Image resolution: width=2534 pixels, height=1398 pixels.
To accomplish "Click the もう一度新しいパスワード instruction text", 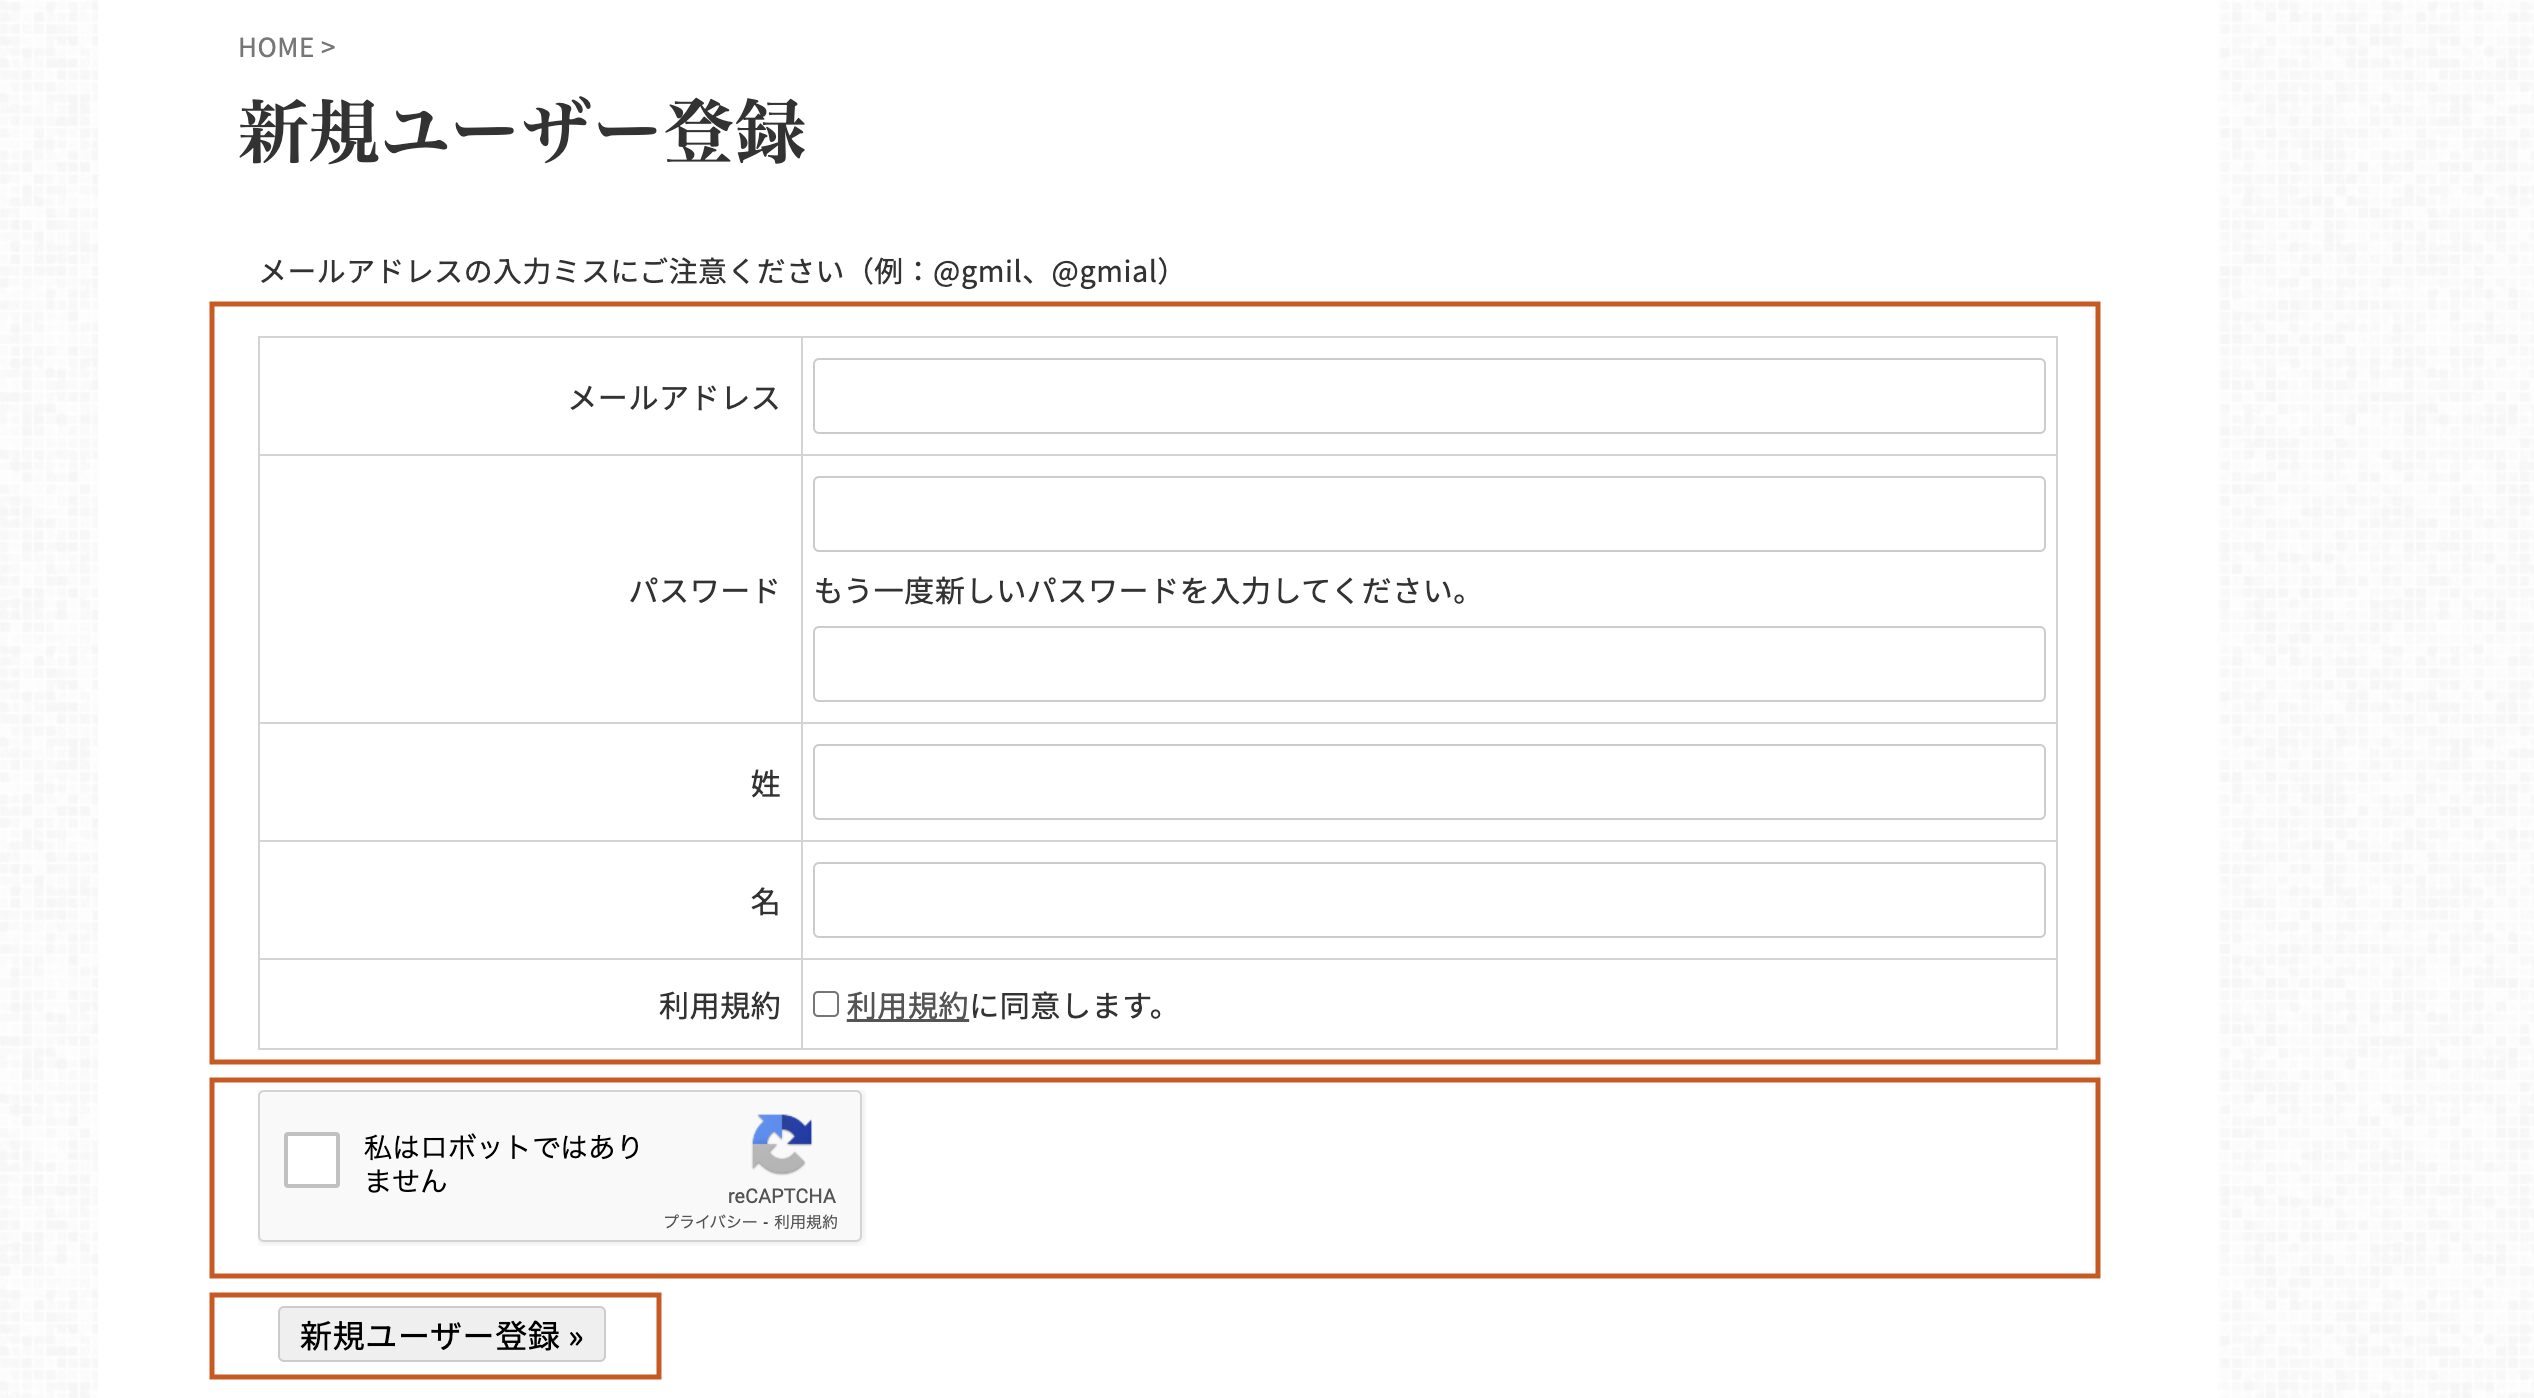I will pos(1141,591).
